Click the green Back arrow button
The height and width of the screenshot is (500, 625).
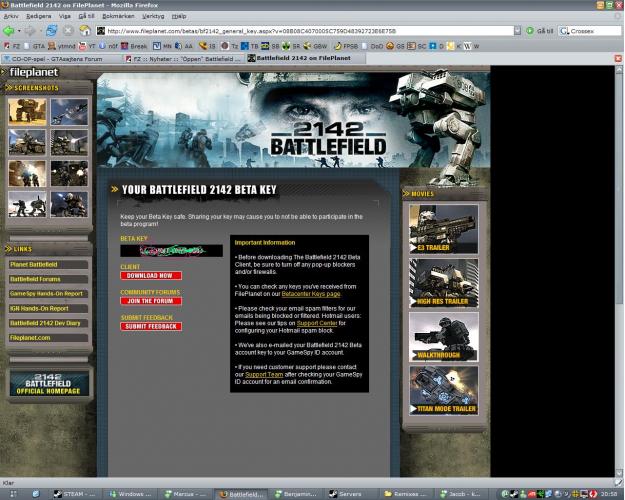tap(8, 31)
